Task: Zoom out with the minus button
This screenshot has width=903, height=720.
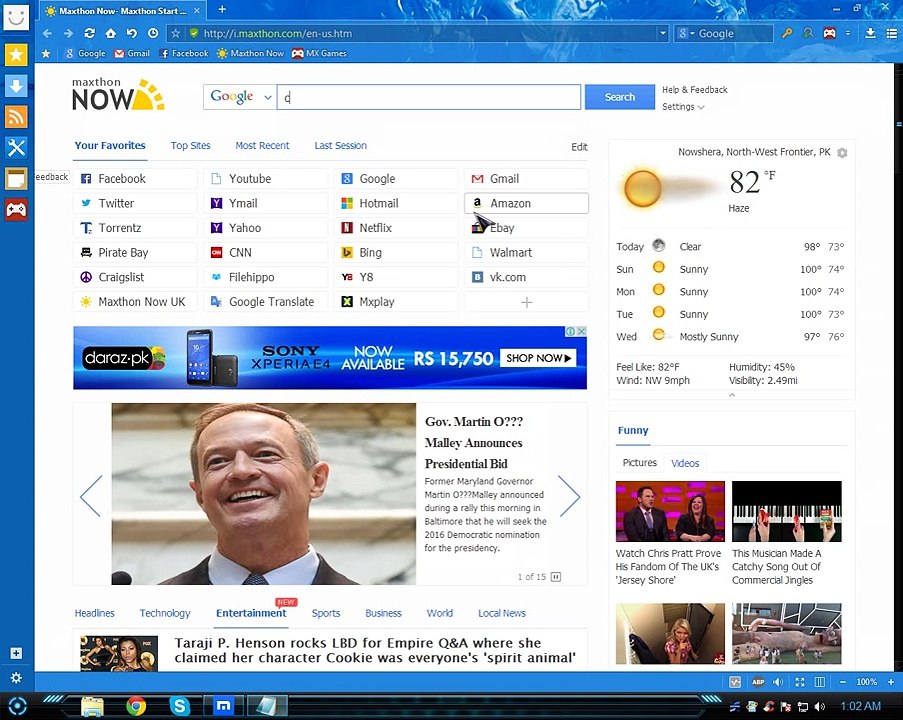Action: tap(843, 682)
